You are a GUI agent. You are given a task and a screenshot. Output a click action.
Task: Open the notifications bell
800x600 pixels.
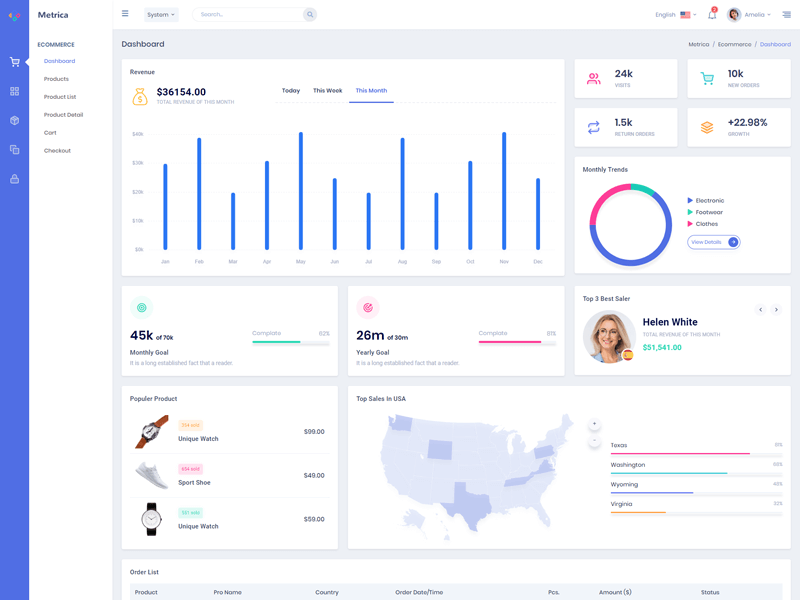coord(712,15)
